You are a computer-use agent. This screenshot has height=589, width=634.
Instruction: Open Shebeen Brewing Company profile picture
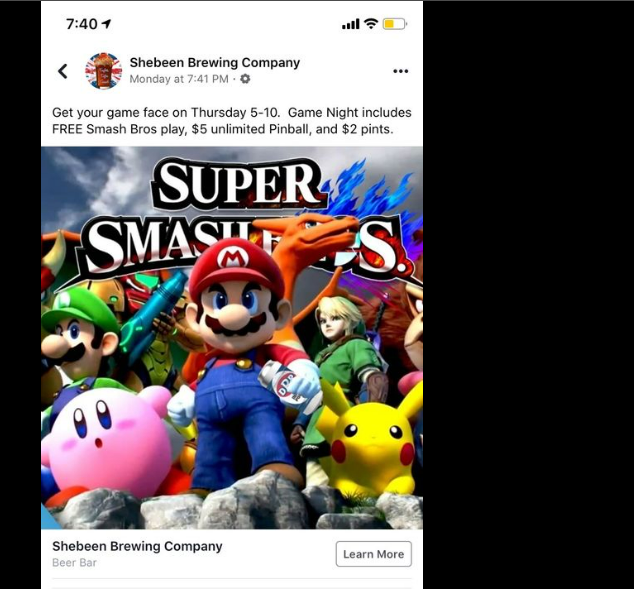click(104, 71)
